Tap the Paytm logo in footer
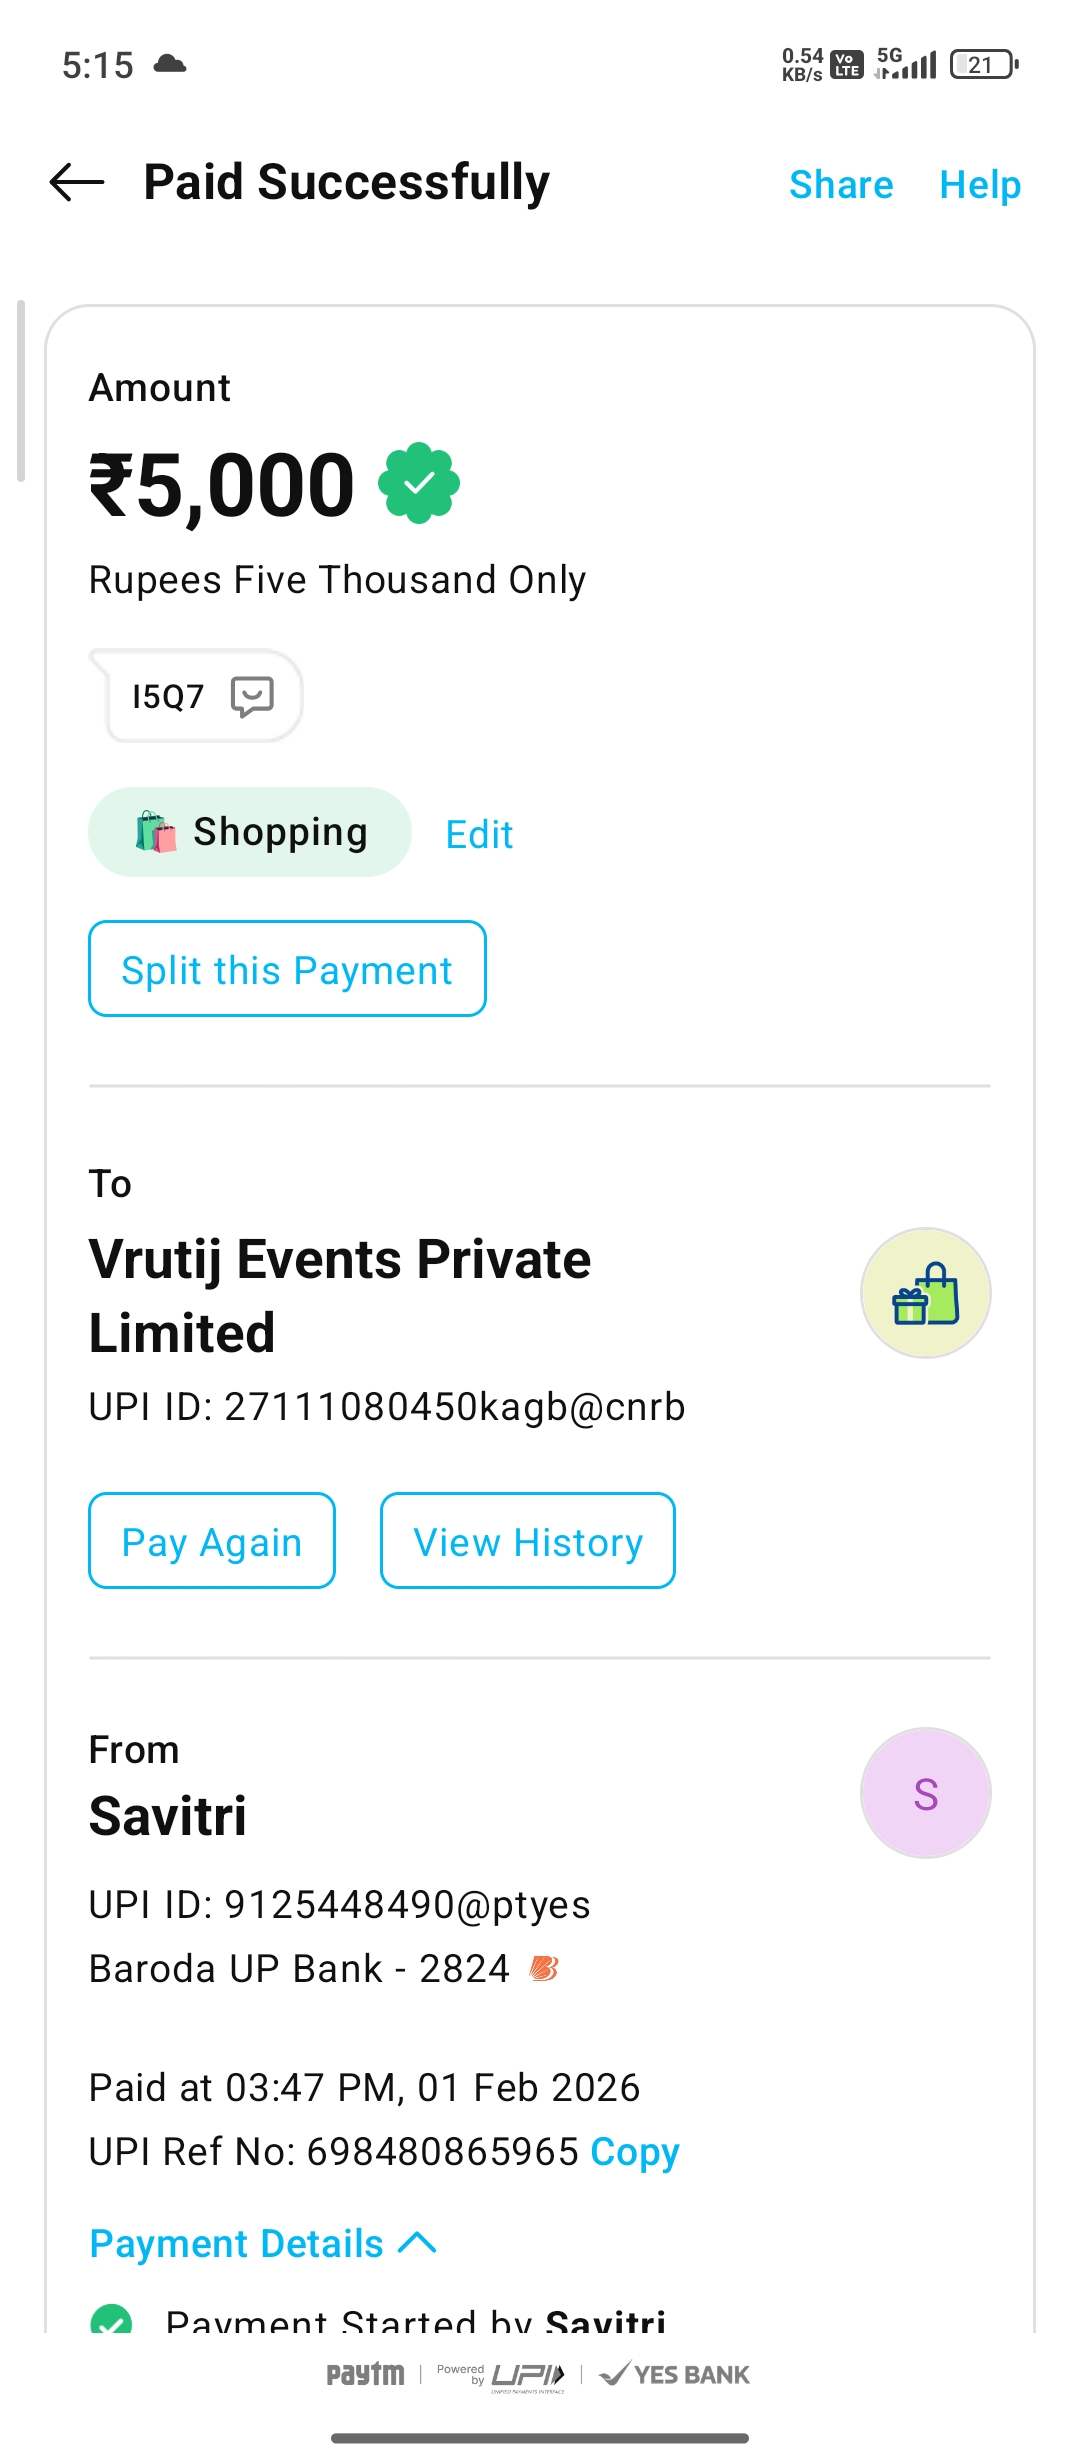The image size is (1080, 2460). click(x=365, y=2374)
